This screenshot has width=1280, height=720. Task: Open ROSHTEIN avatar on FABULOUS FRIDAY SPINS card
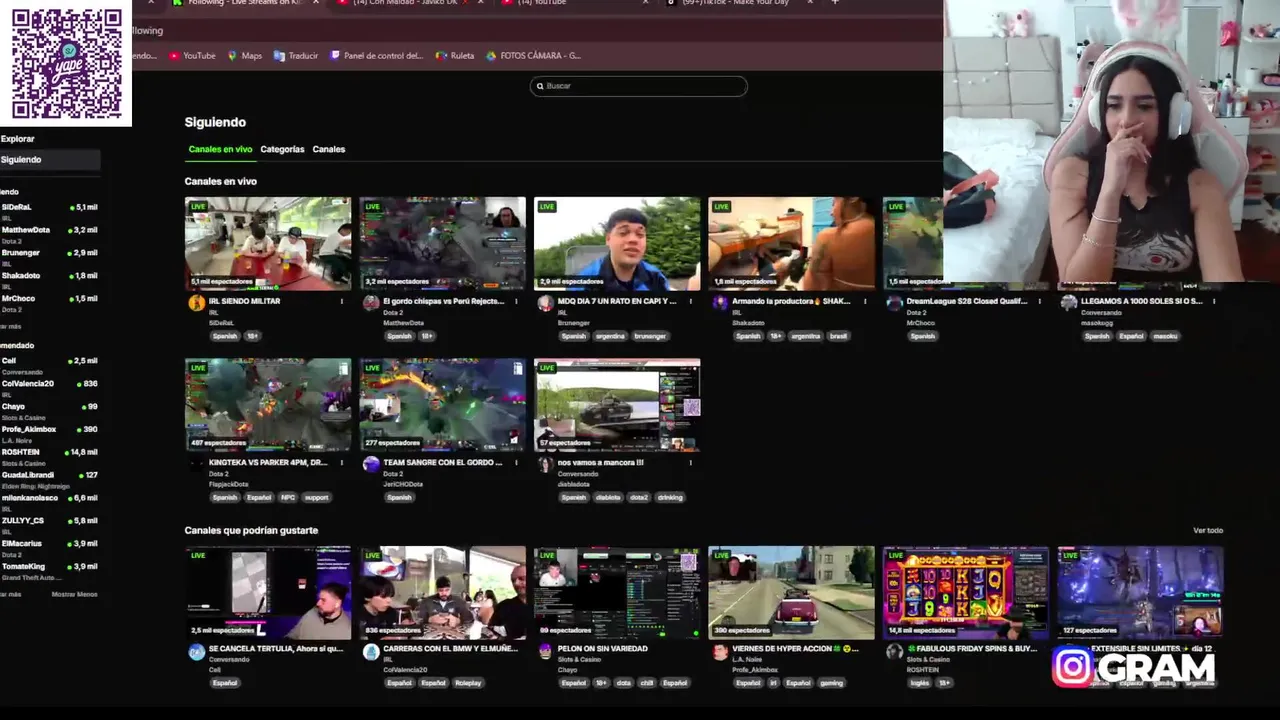tap(894, 651)
